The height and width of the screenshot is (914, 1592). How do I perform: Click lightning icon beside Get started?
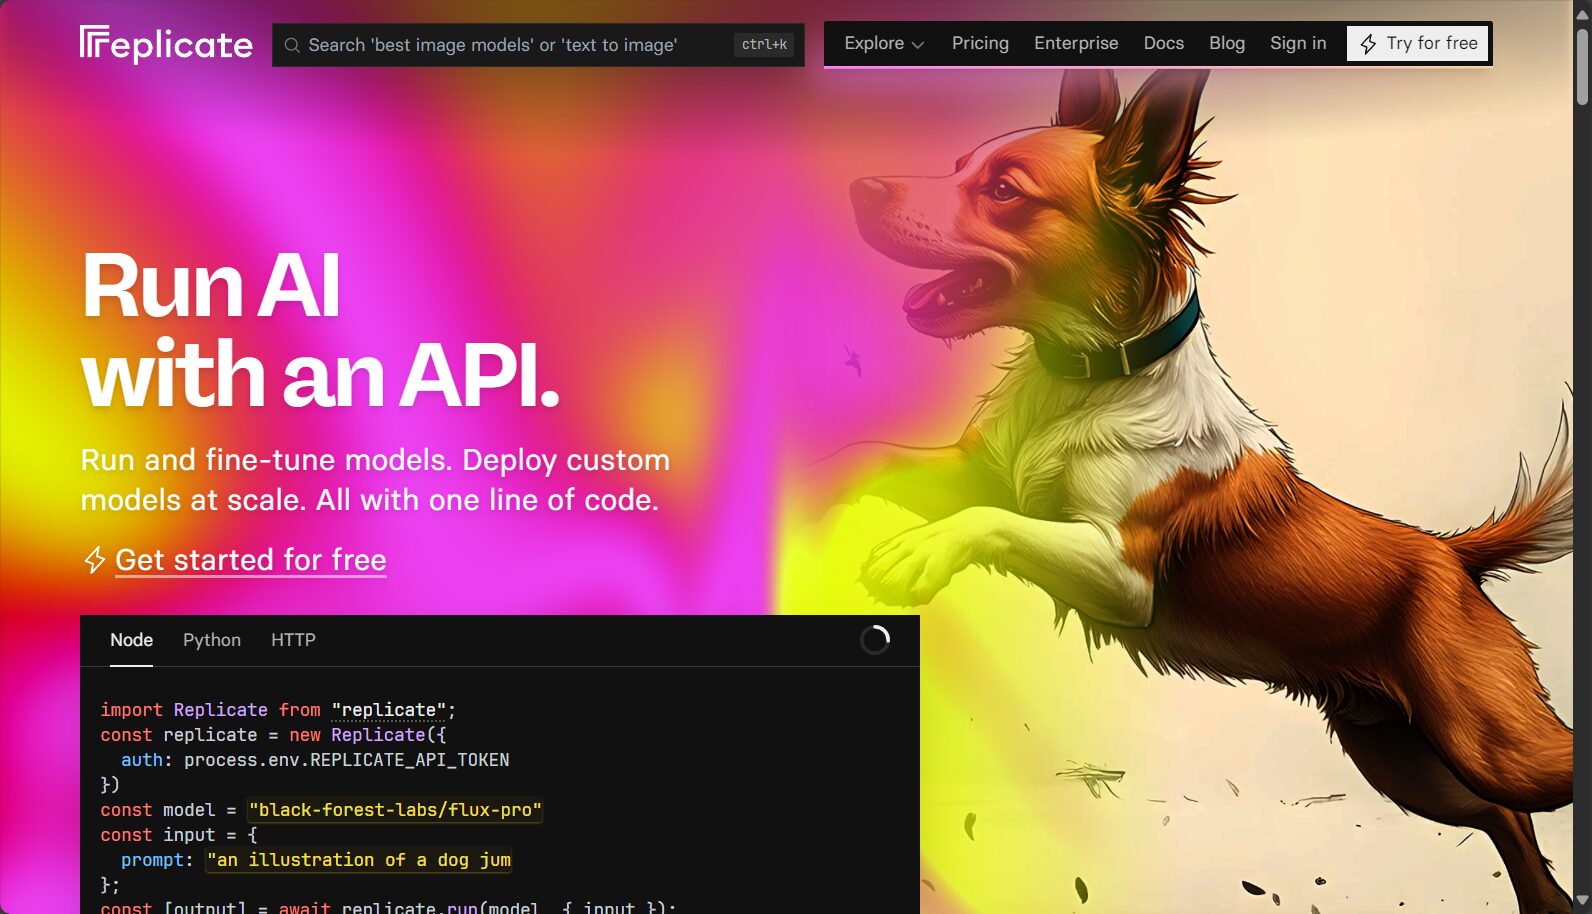point(94,560)
